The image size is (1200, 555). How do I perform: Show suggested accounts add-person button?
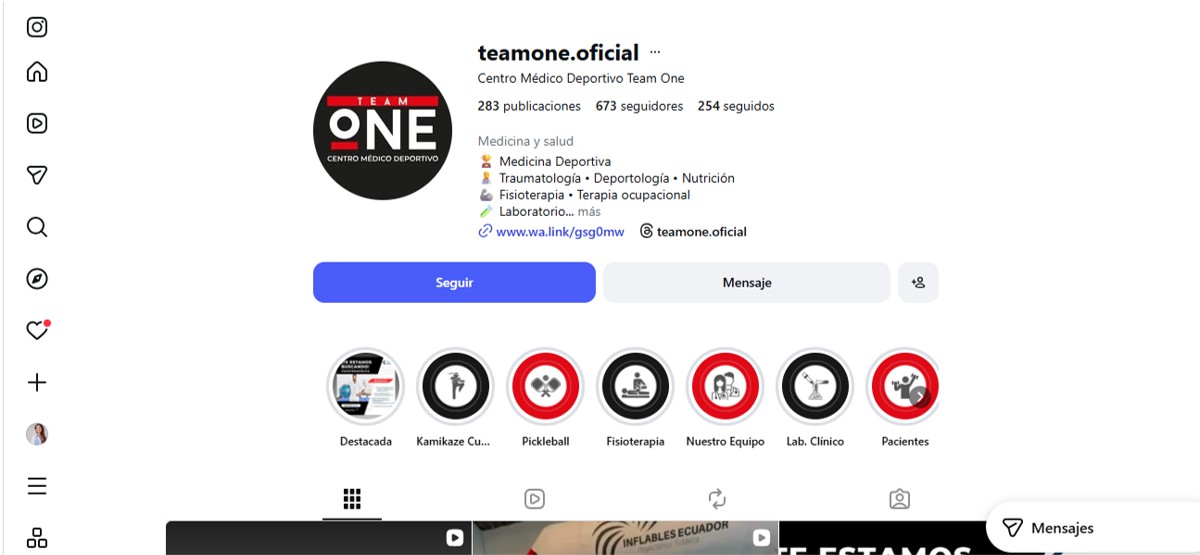918,282
